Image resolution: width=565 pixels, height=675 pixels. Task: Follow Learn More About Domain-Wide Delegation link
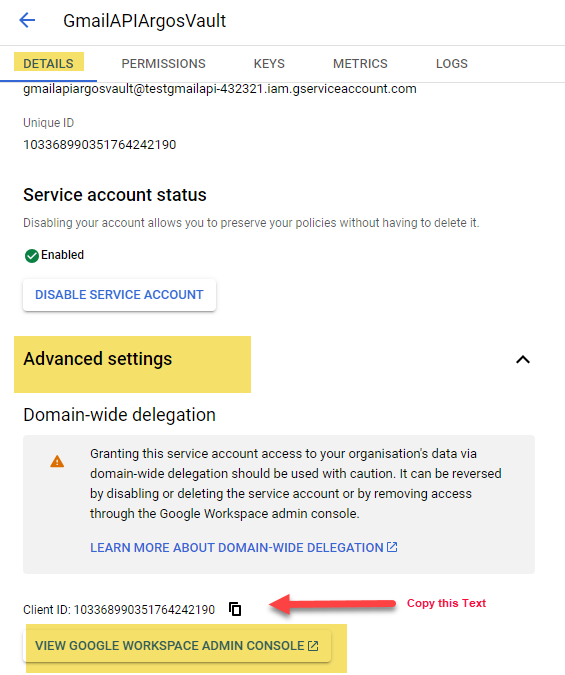click(244, 548)
